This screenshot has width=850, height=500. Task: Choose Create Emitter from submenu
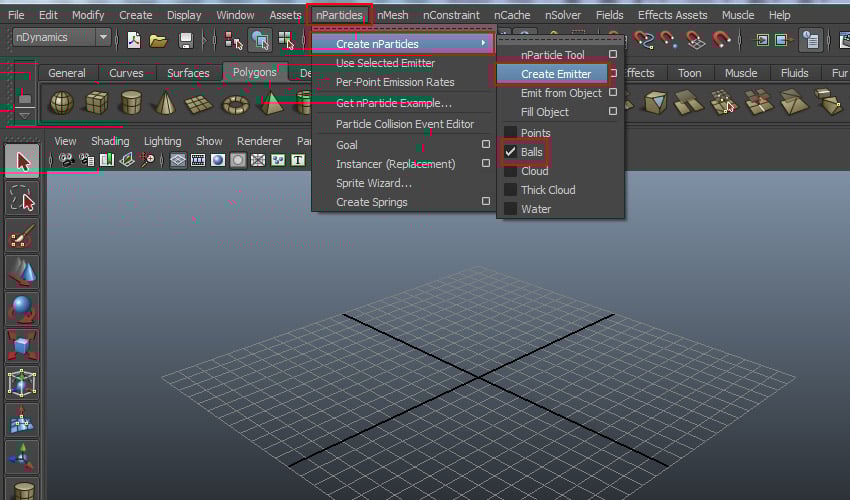(556, 74)
